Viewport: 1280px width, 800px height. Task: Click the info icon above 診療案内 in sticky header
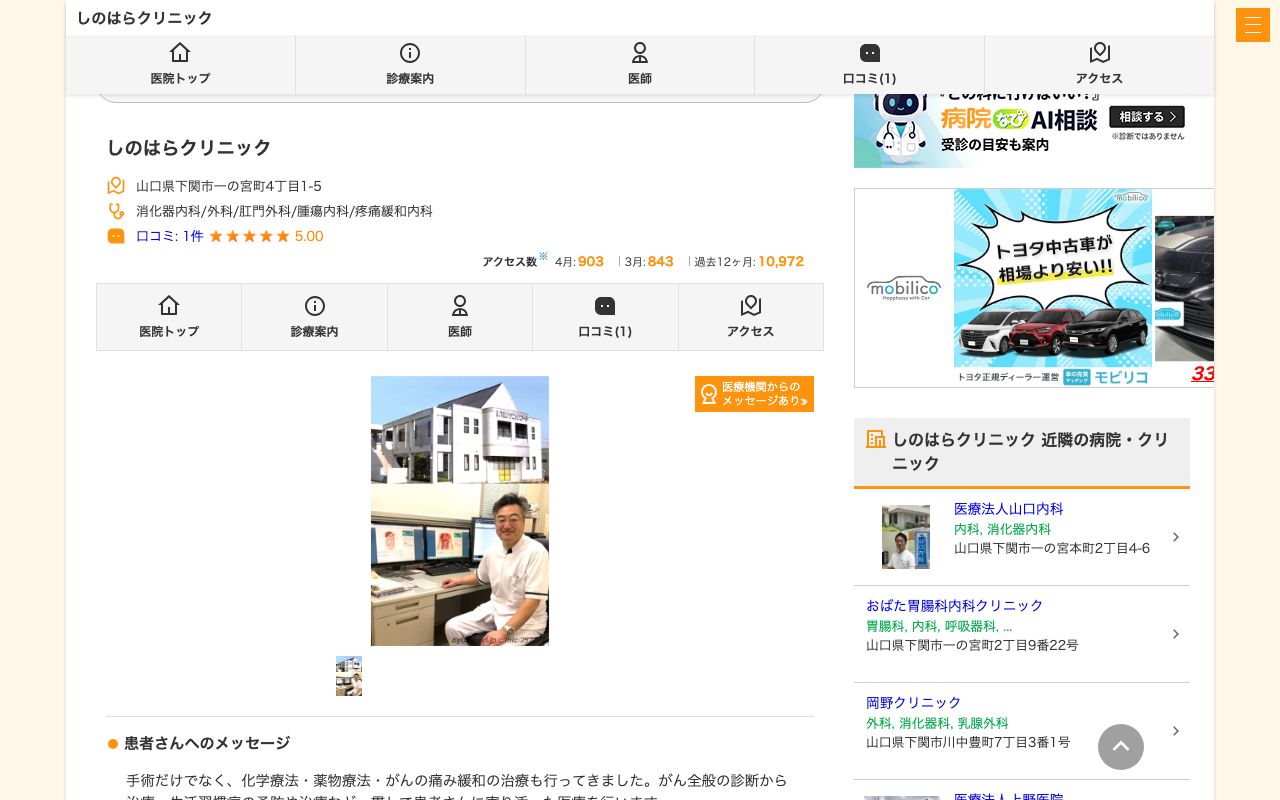(410, 53)
